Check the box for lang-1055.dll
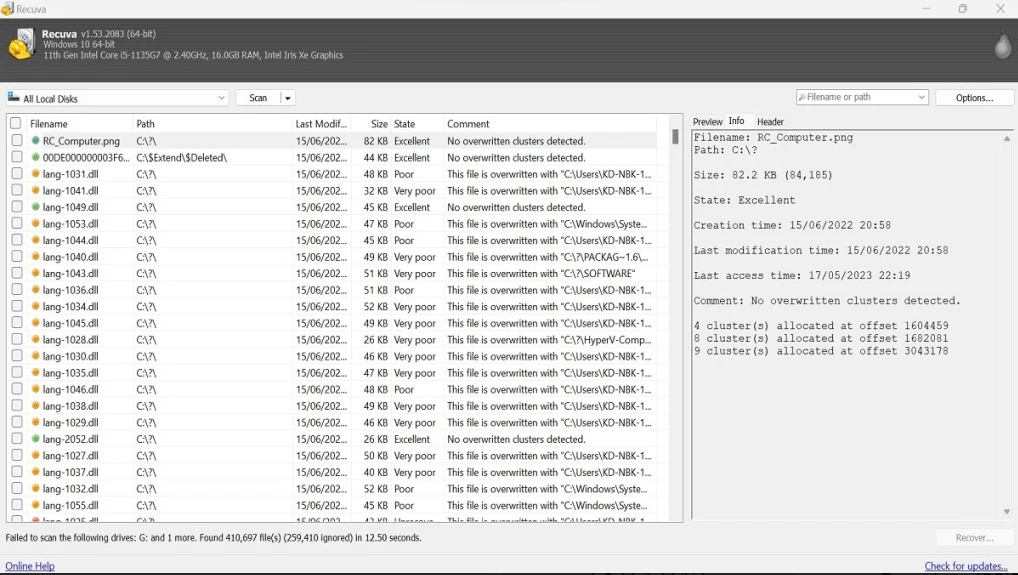The image size is (1018, 575). (17, 505)
